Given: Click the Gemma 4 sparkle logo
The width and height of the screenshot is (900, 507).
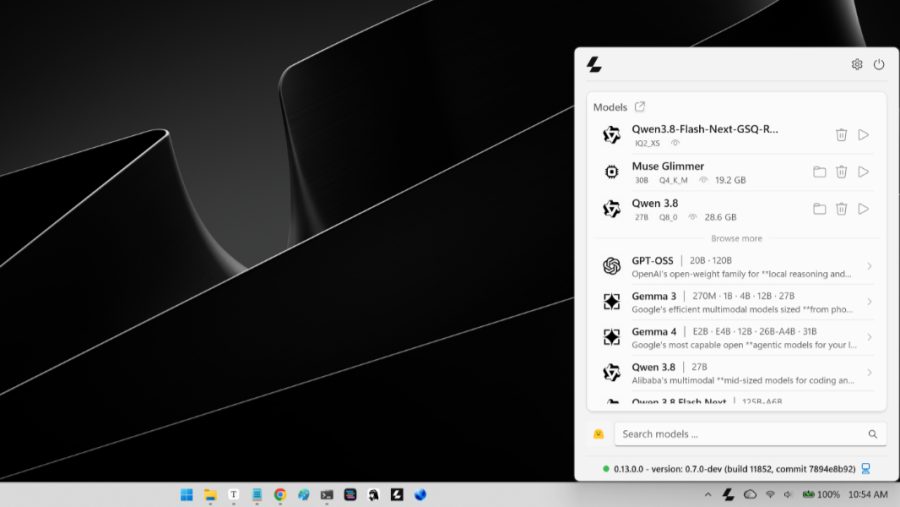Looking at the screenshot, I should tap(611, 338).
